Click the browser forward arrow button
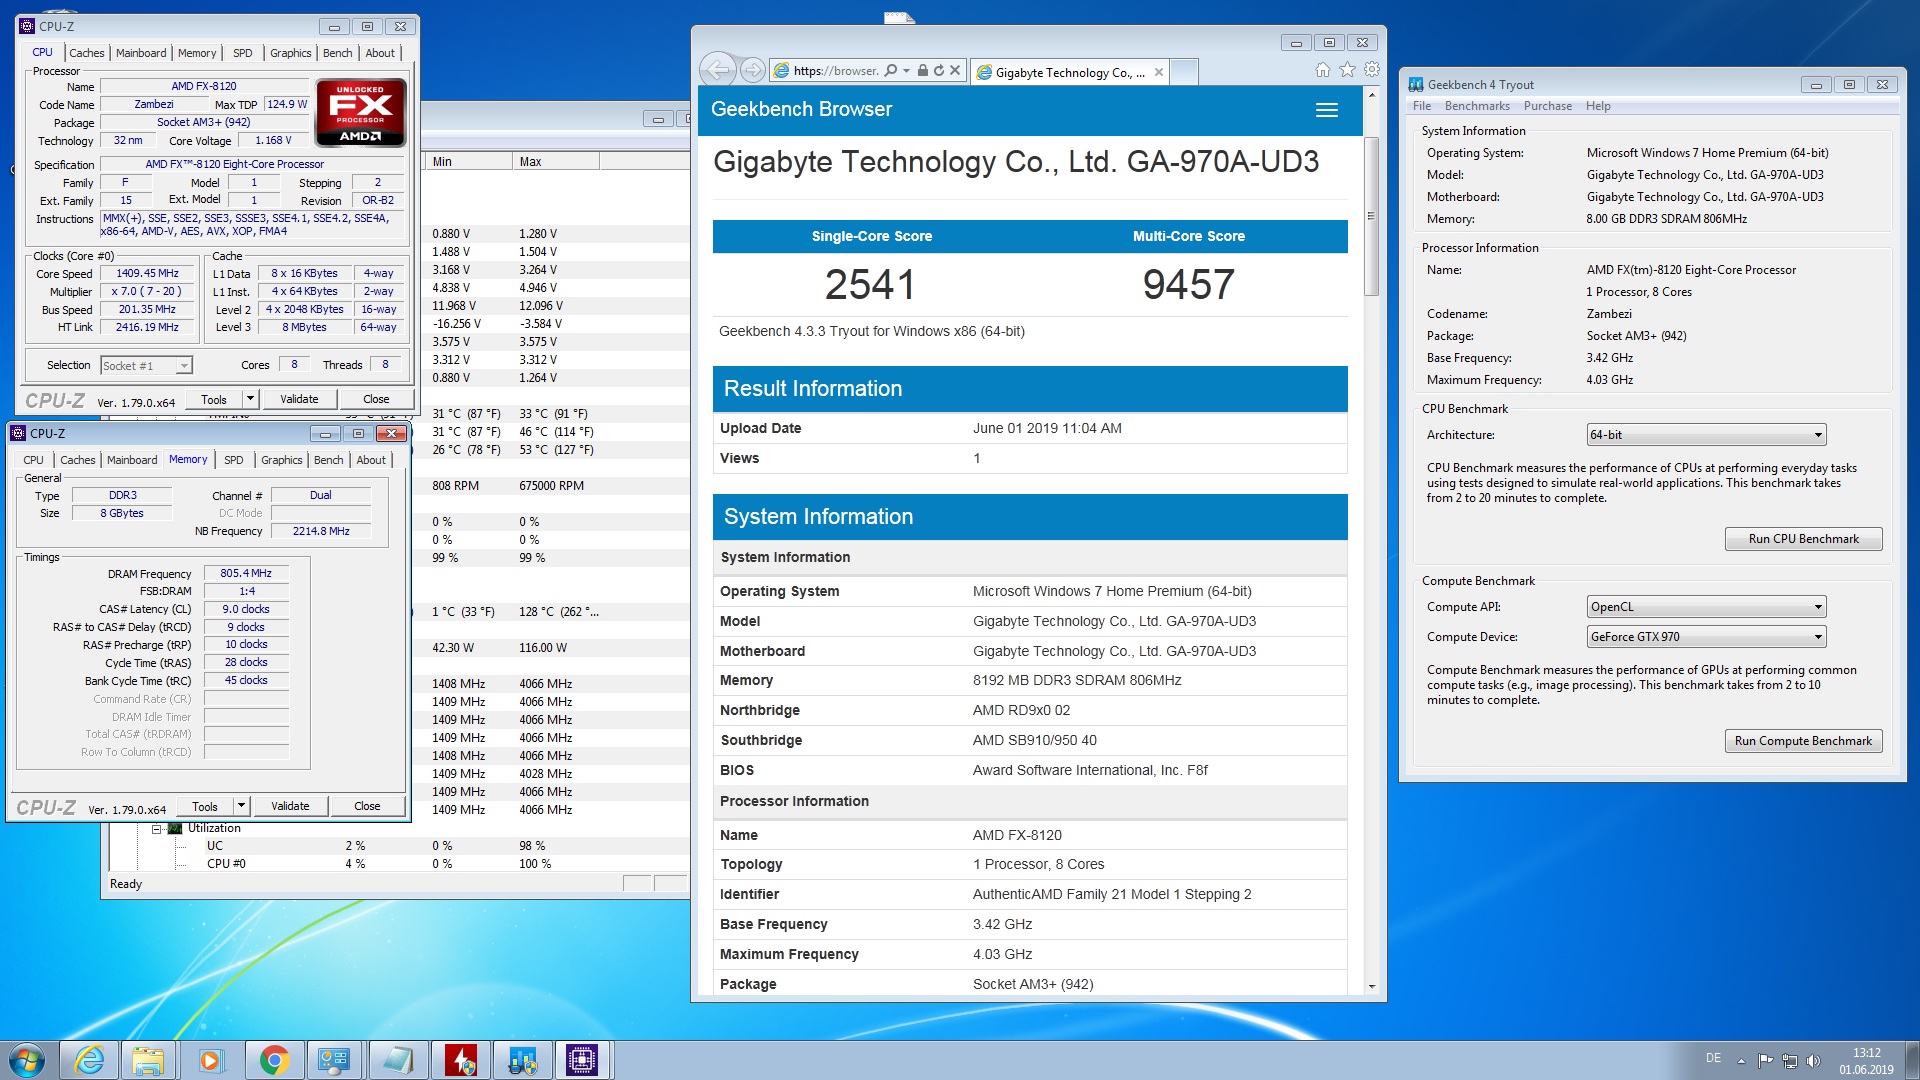This screenshot has height=1080, width=1920. [753, 70]
